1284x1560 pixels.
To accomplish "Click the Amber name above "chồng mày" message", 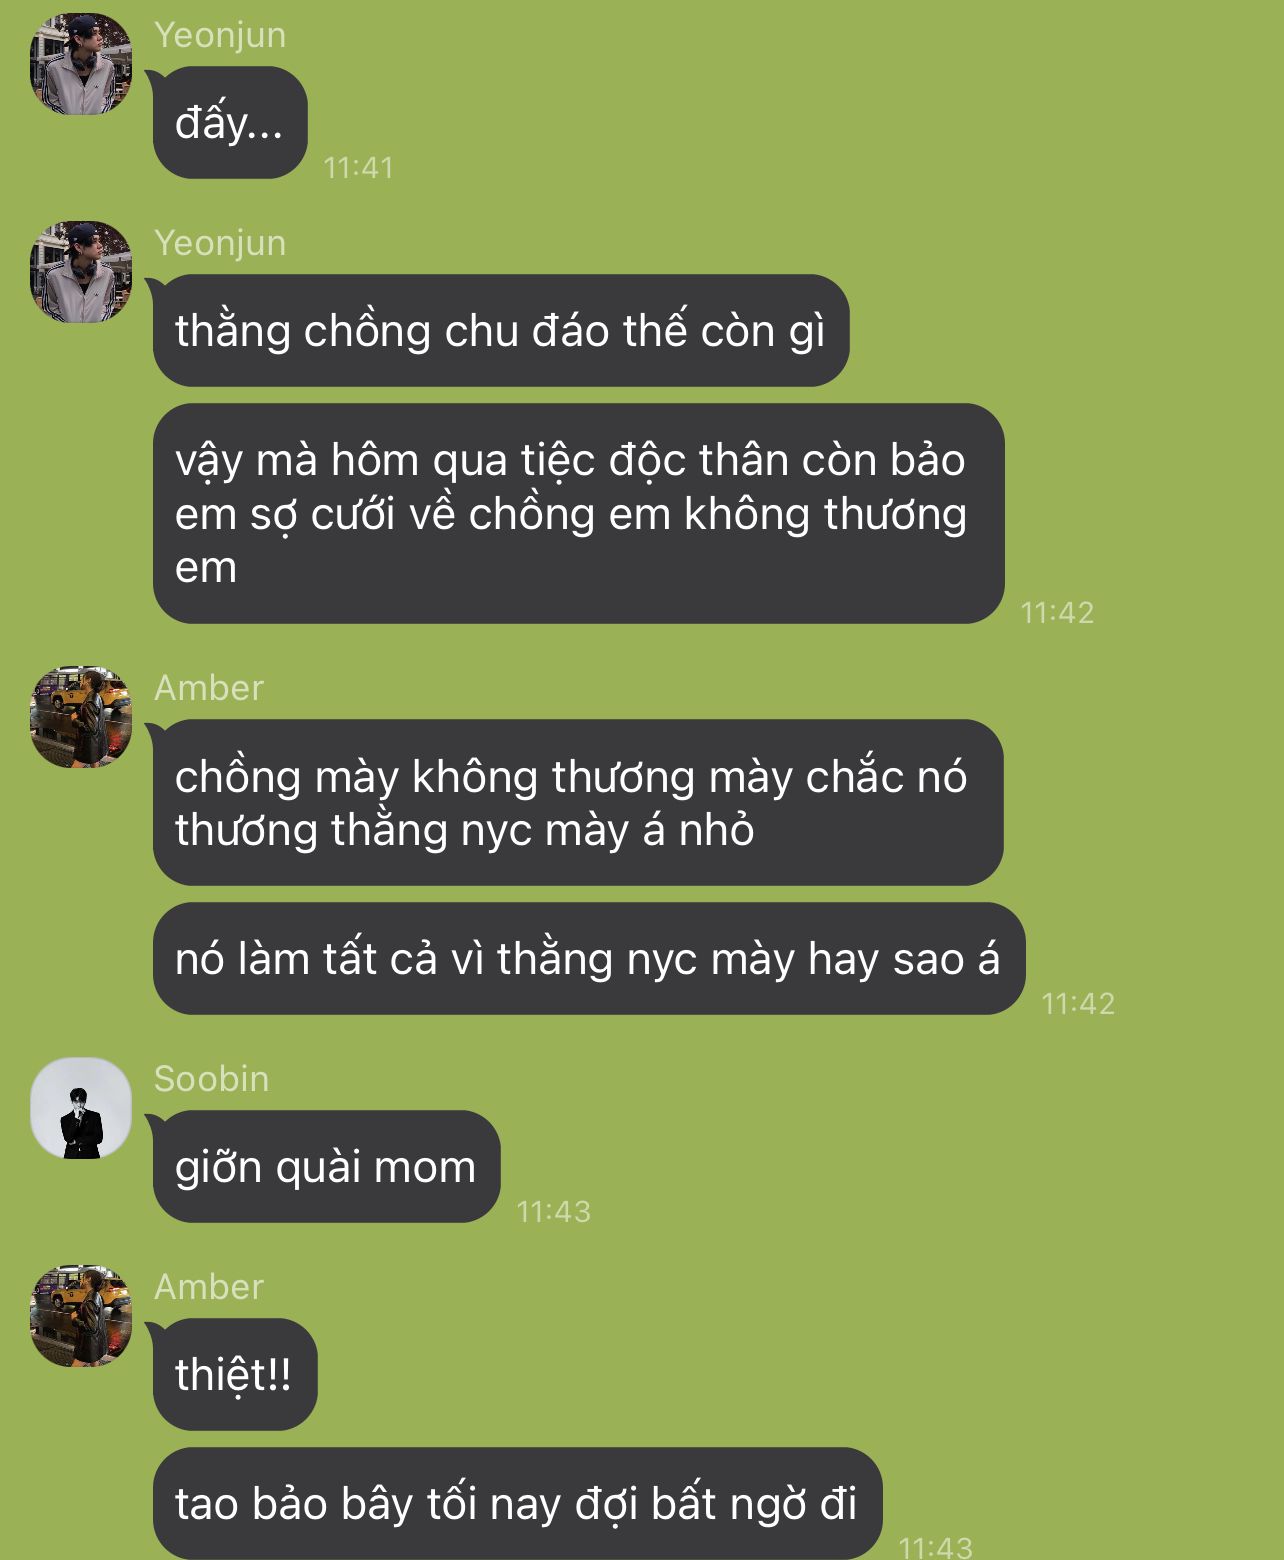I will coord(209,688).
